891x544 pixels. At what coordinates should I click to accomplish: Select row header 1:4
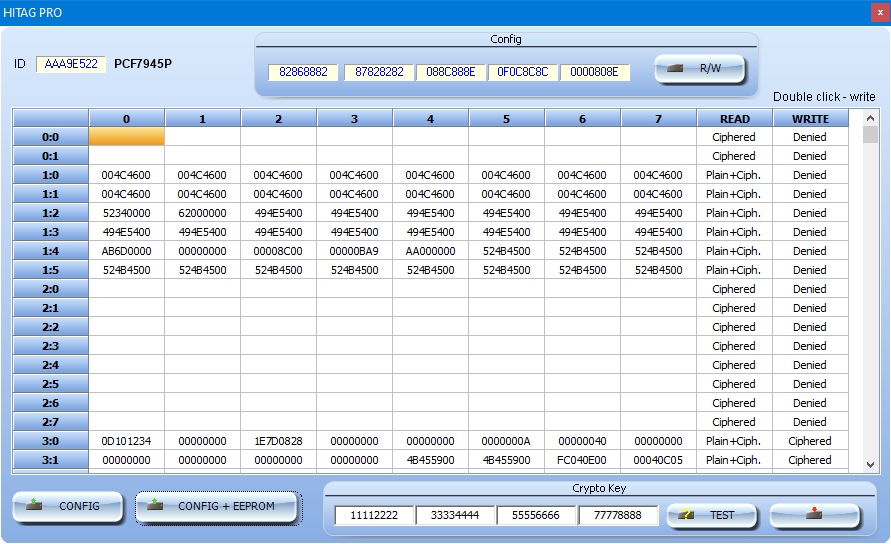(51, 251)
